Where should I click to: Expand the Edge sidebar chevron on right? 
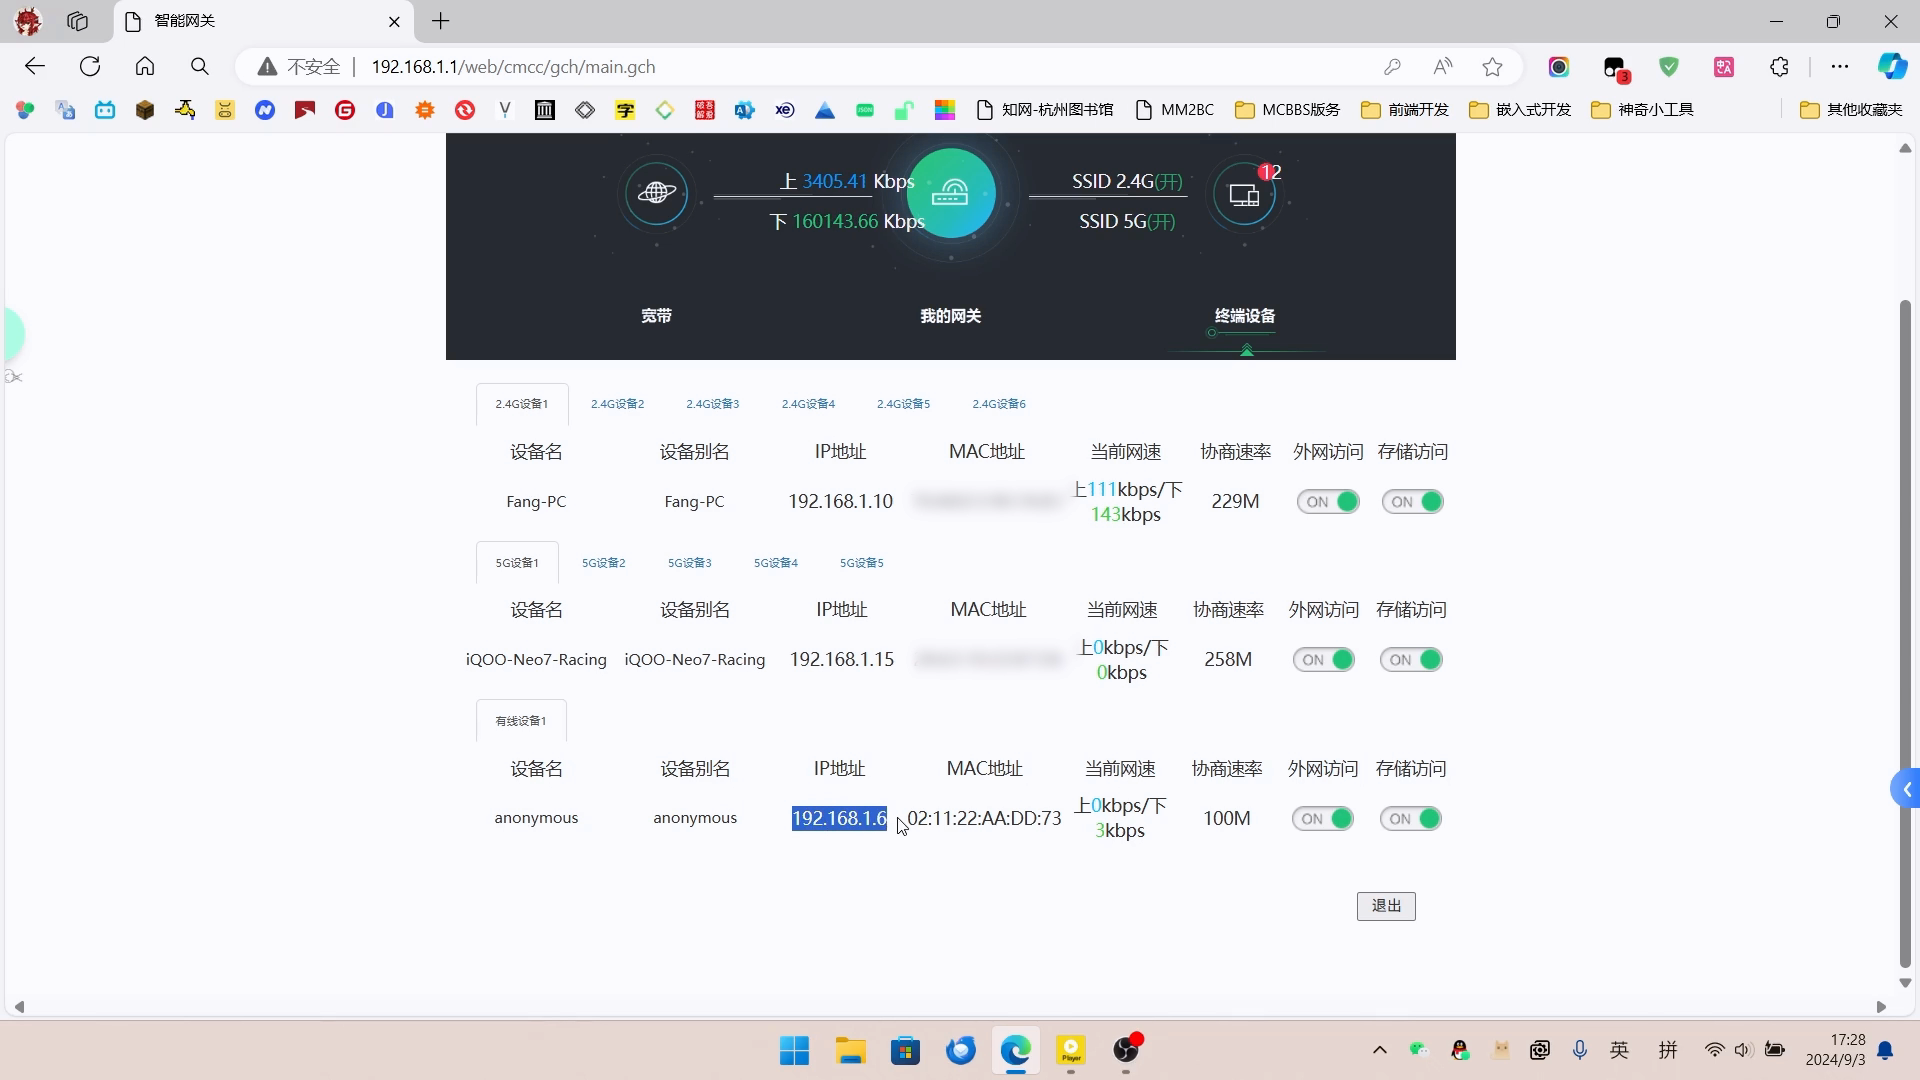click(x=1906, y=789)
